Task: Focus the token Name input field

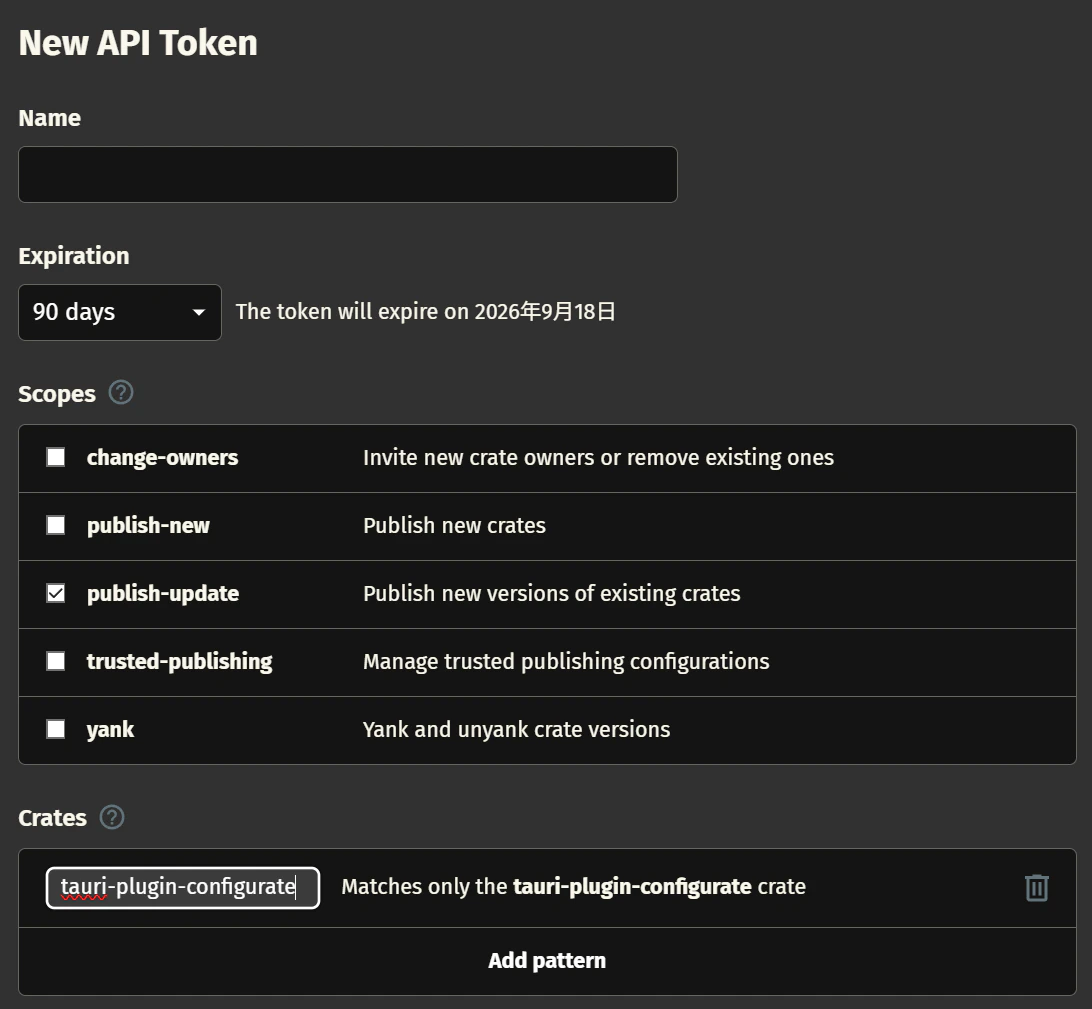Action: pos(348,174)
